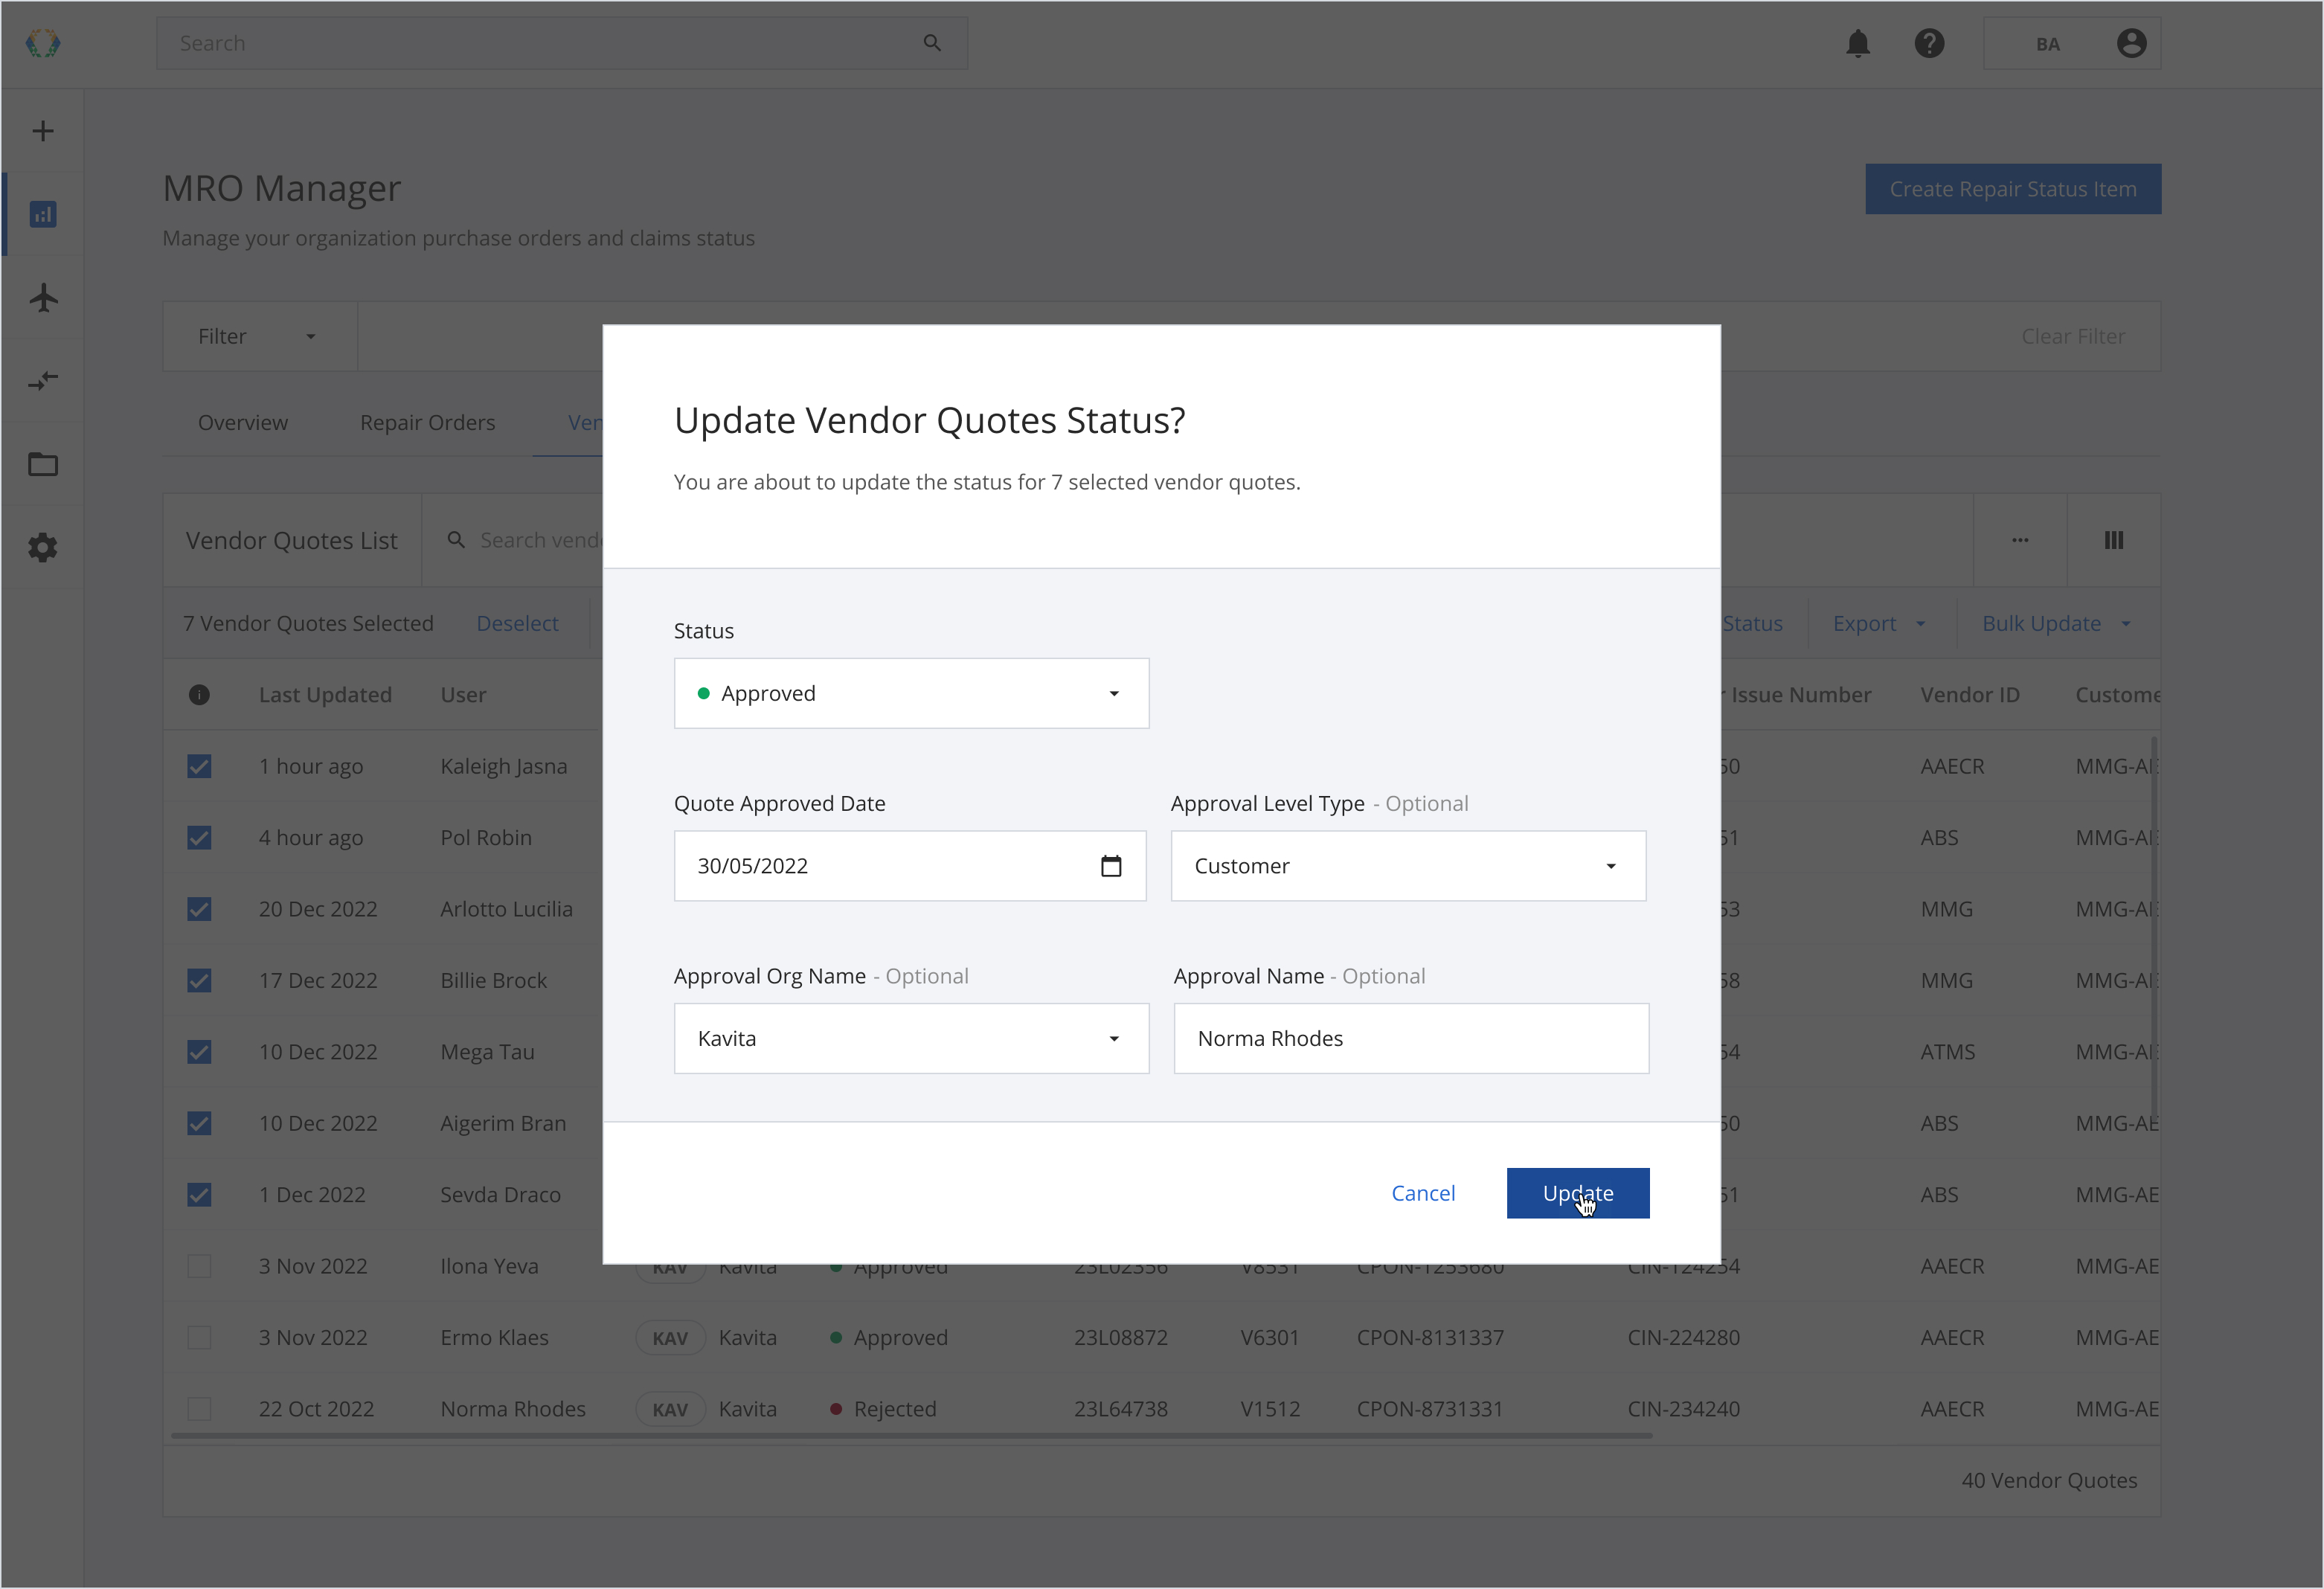Click the Quote Approved Date field

pos(910,866)
